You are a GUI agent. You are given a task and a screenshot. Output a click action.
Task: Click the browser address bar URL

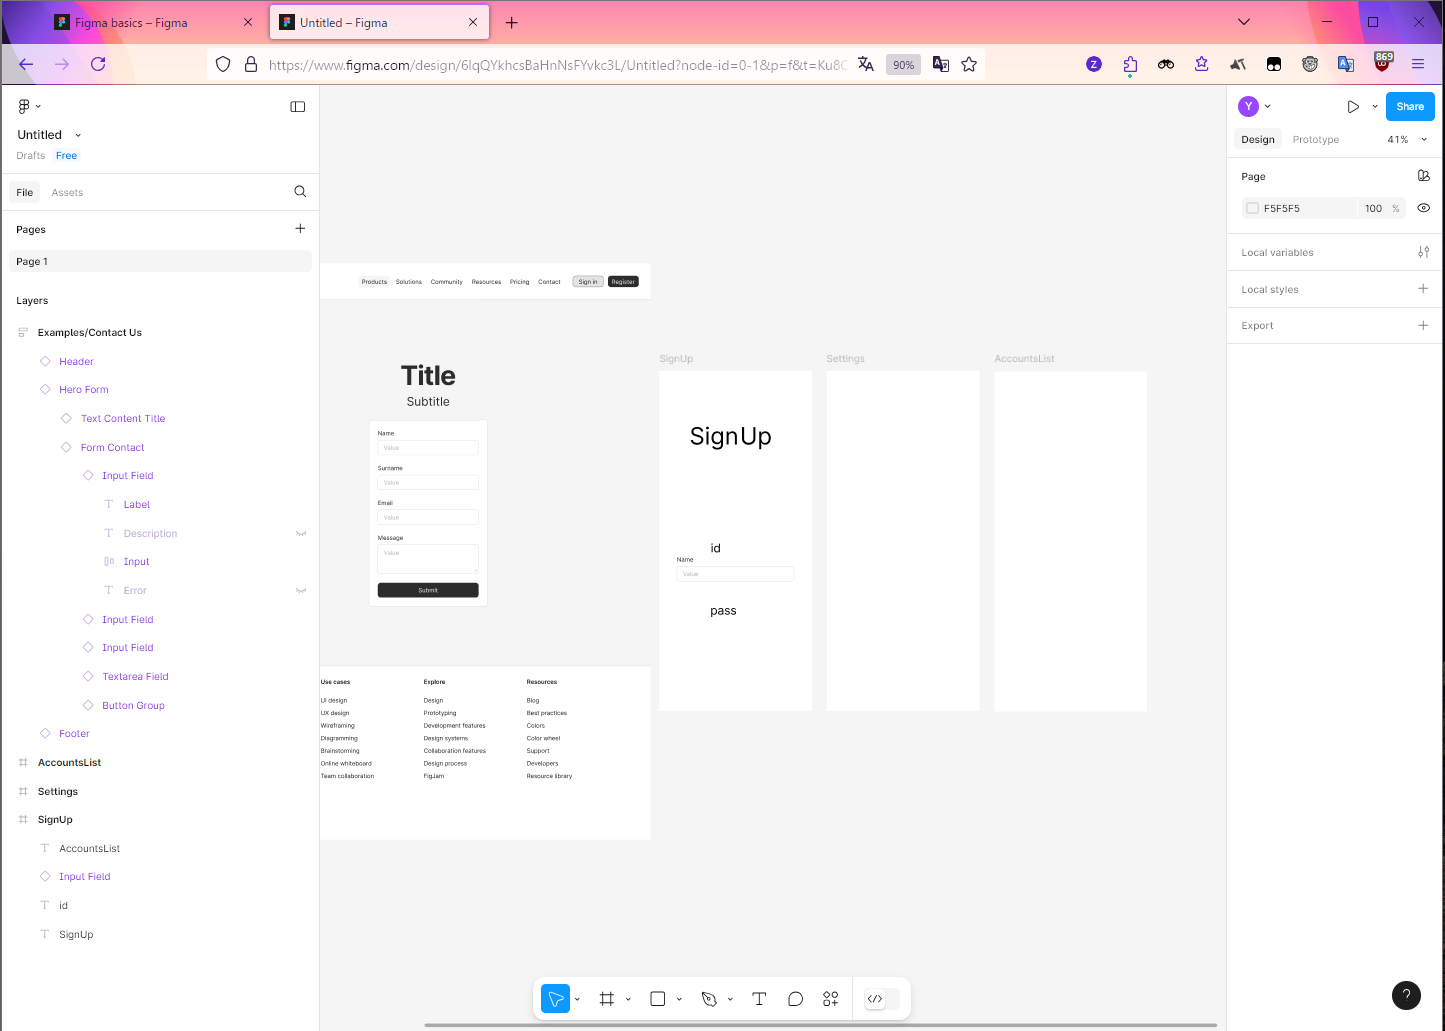558,65
